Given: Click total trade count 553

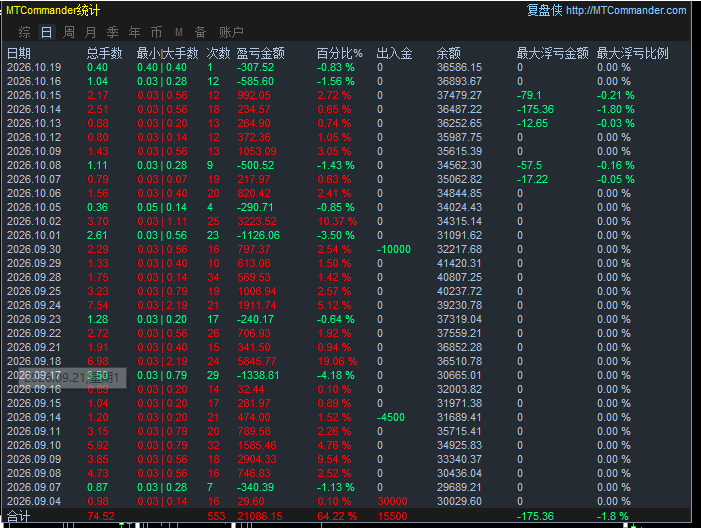Looking at the screenshot, I should [216, 516].
